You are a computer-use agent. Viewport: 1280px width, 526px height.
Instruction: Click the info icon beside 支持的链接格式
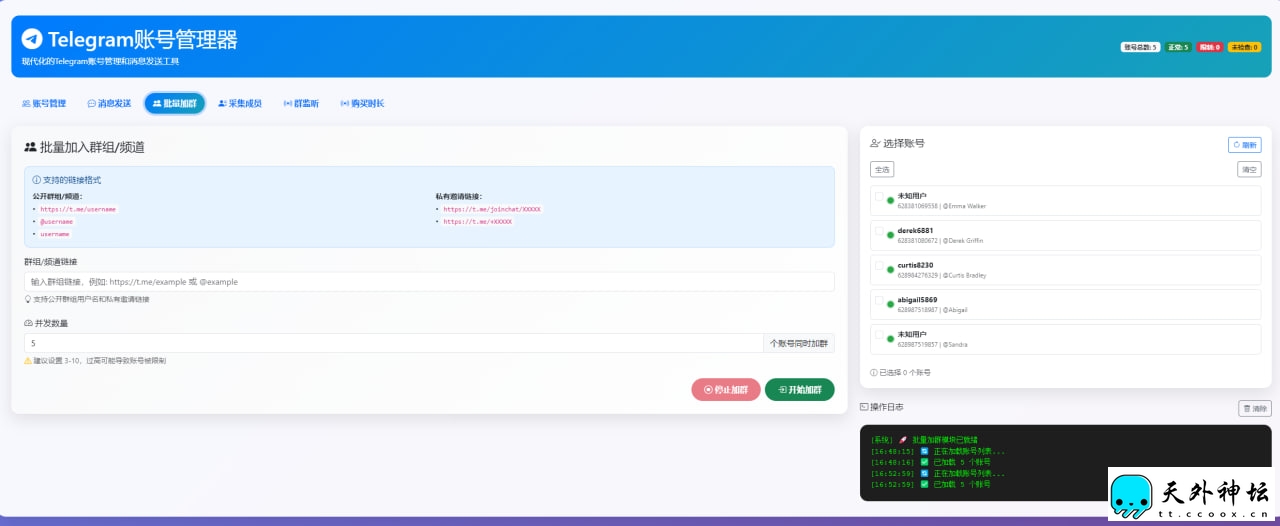[x=37, y=180]
